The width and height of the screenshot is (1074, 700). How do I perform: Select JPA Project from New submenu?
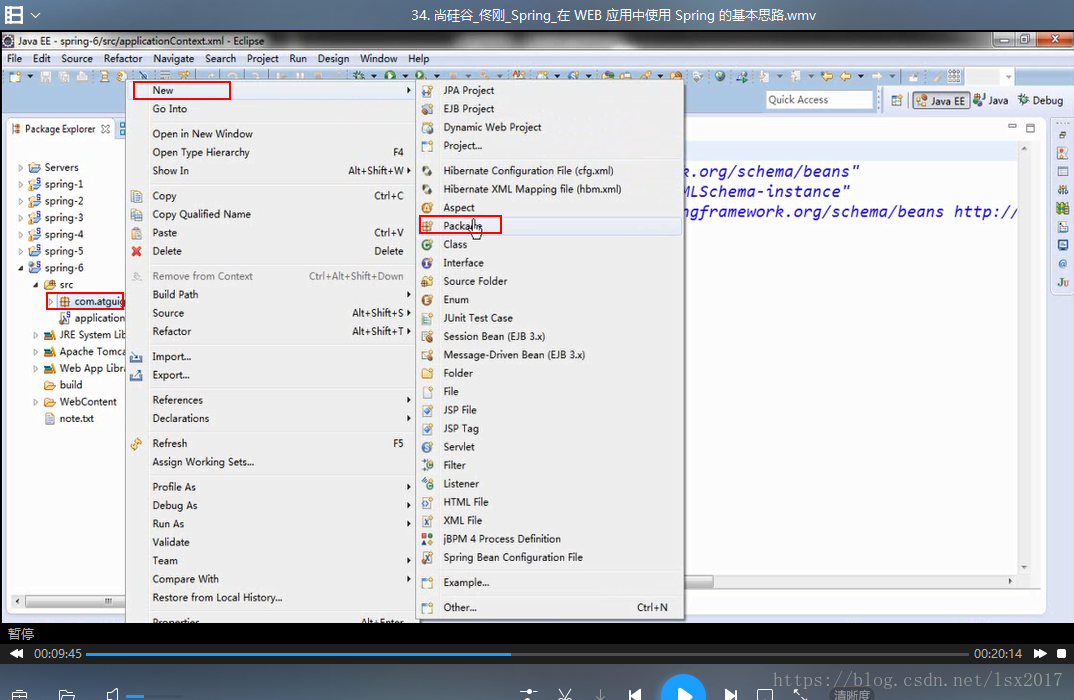coord(469,90)
